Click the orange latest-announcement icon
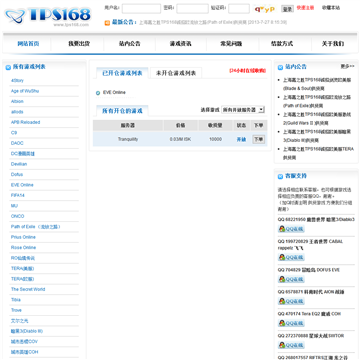360x360 pixels. coord(107,23)
